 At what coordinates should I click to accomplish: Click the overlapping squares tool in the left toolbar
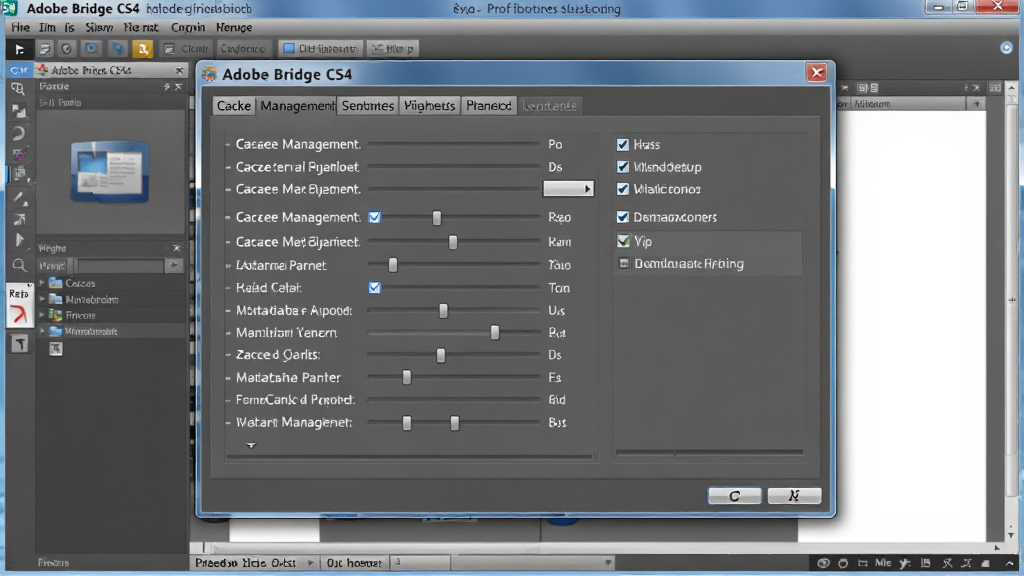[x=19, y=111]
